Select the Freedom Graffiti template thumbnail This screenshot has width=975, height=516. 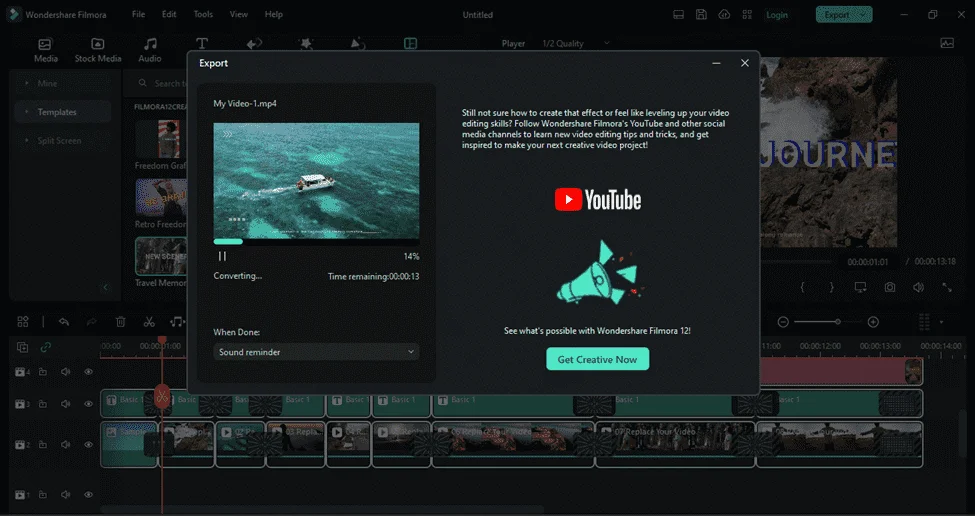(x=161, y=139)
